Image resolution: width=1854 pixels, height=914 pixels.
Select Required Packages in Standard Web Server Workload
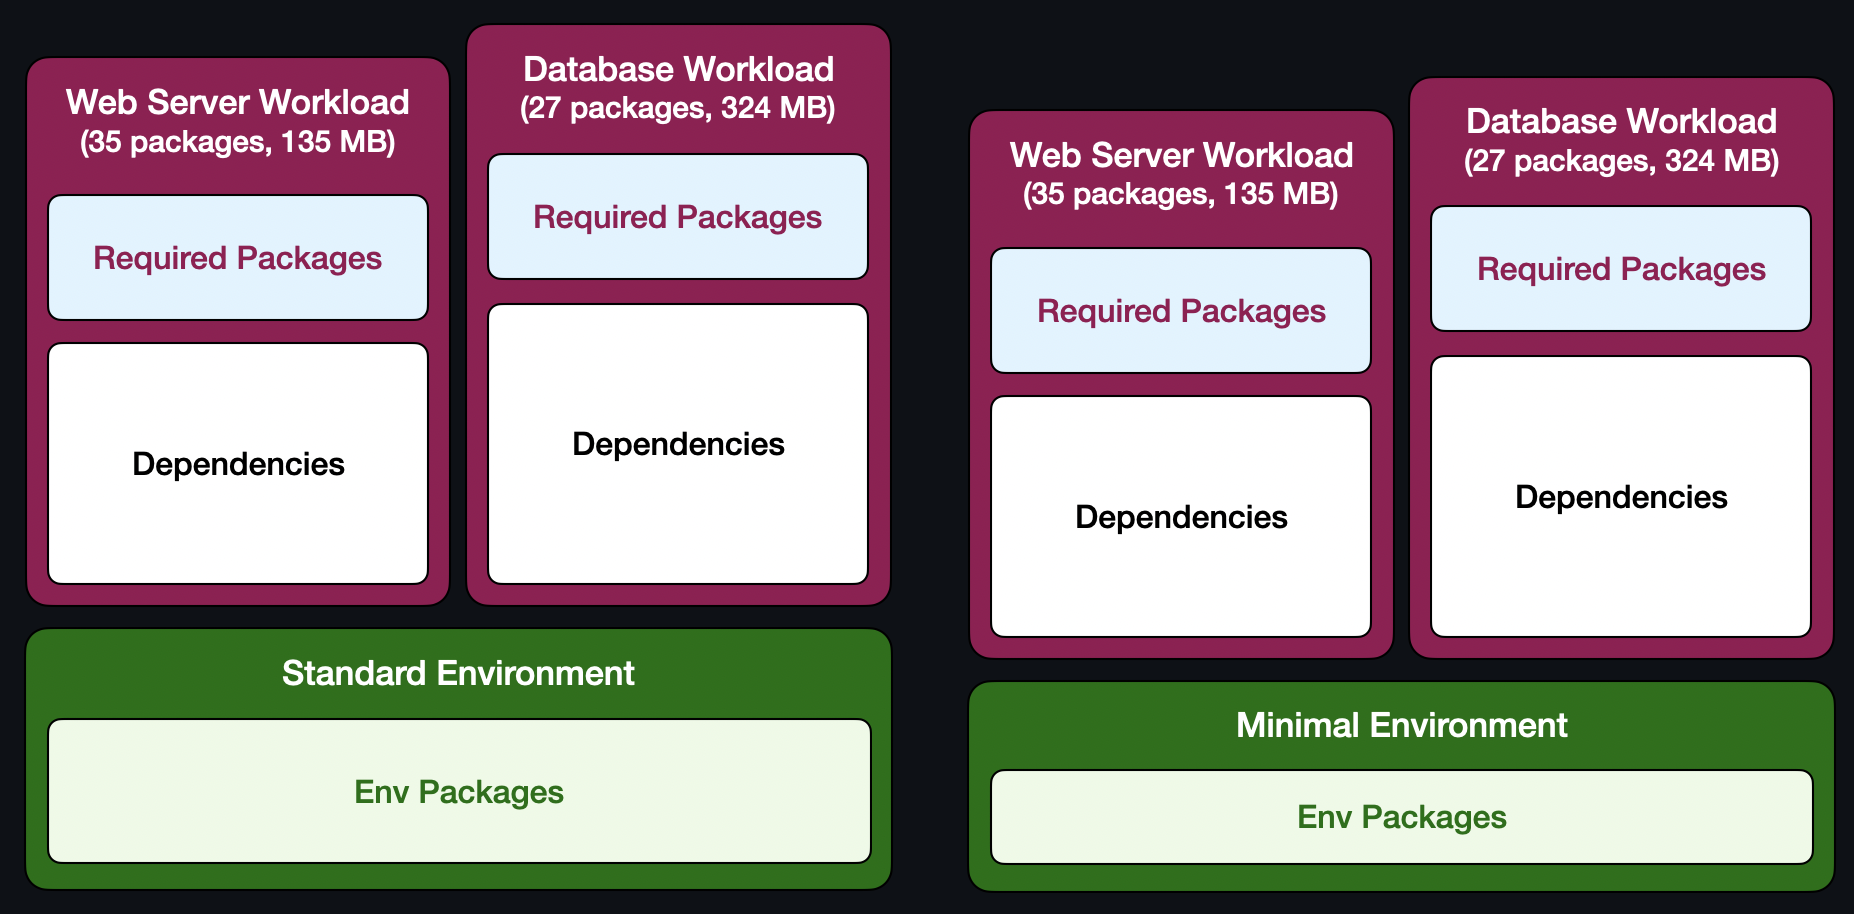pyautogui.click(x=238, y=258)
